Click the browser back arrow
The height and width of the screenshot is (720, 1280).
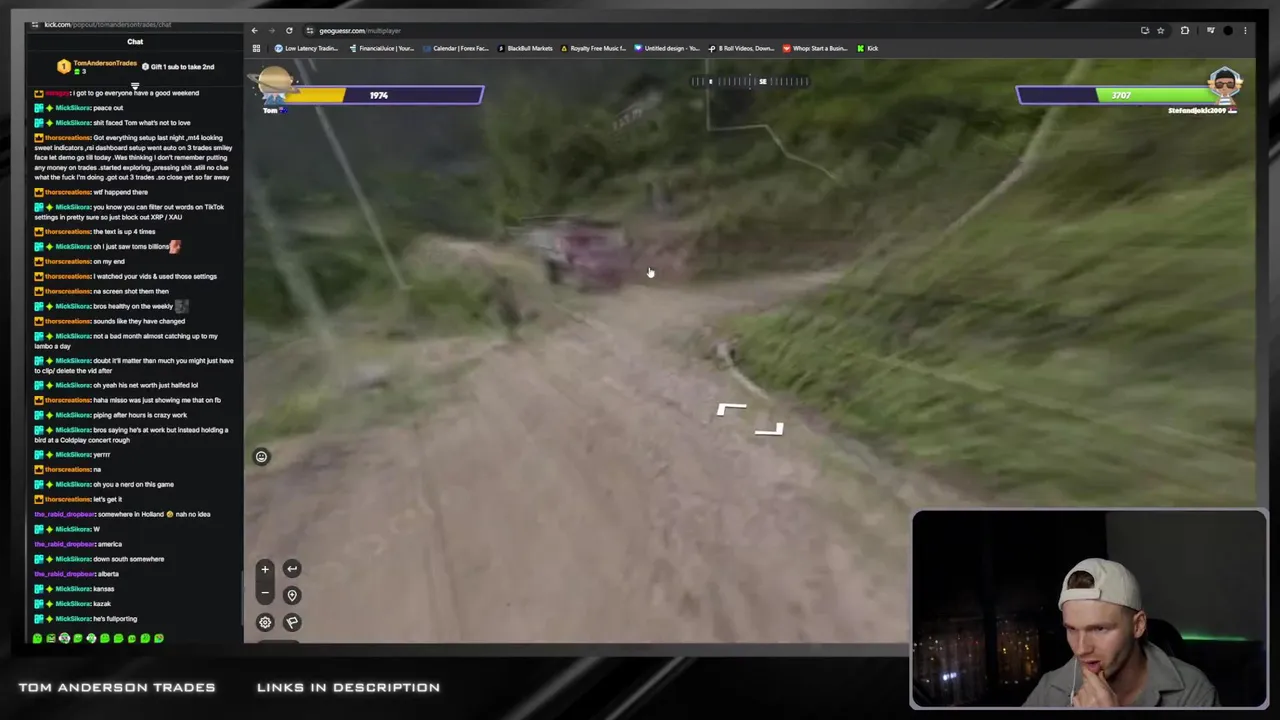tap(254, 31)
